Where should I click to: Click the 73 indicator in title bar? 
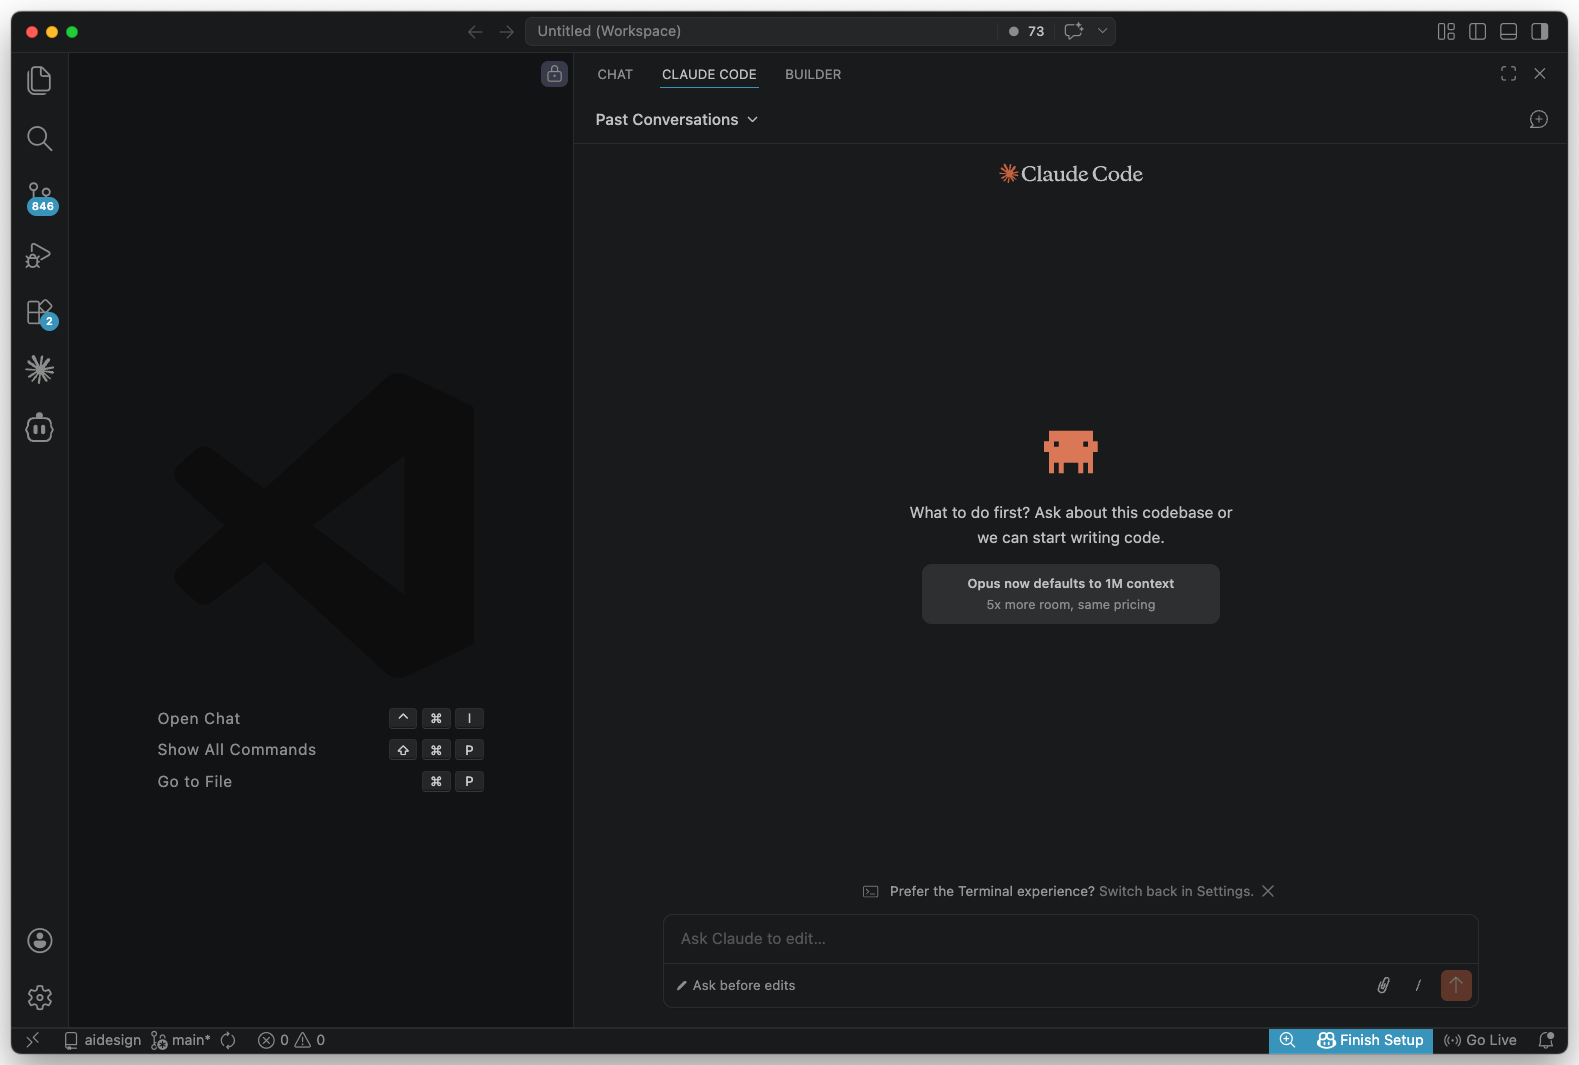click(x=1026, y=31)
